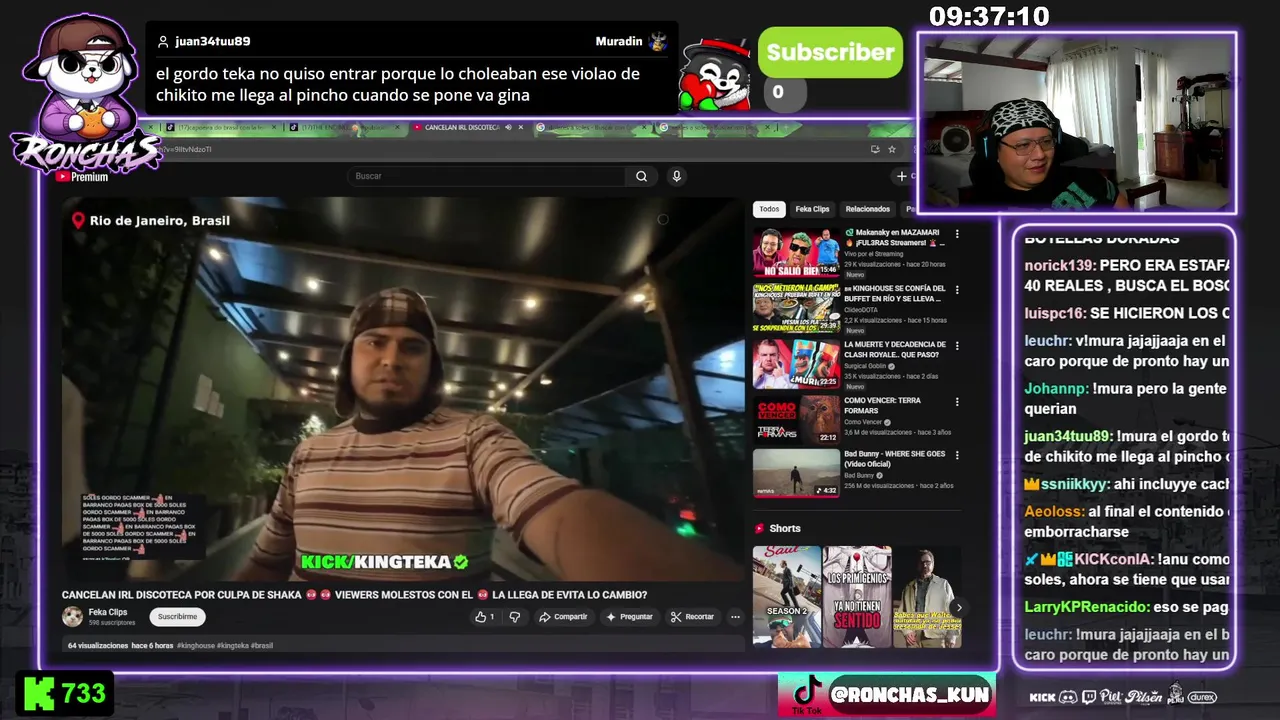Click the juan34tuu89 user icon in alert
The image size is (1280, 720).
pyautogui.click(x=163, y=42)
